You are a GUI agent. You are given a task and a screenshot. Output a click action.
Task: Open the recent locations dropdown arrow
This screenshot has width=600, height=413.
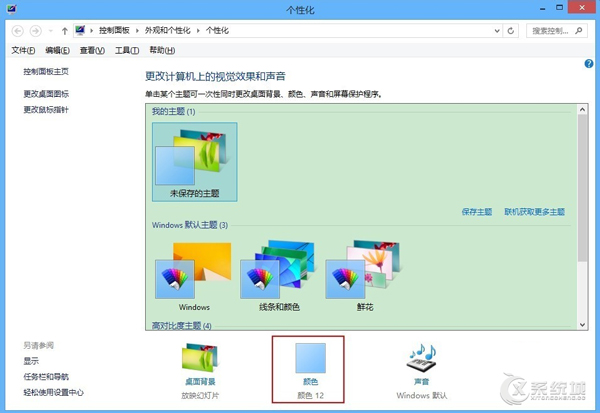coord(50,31)
